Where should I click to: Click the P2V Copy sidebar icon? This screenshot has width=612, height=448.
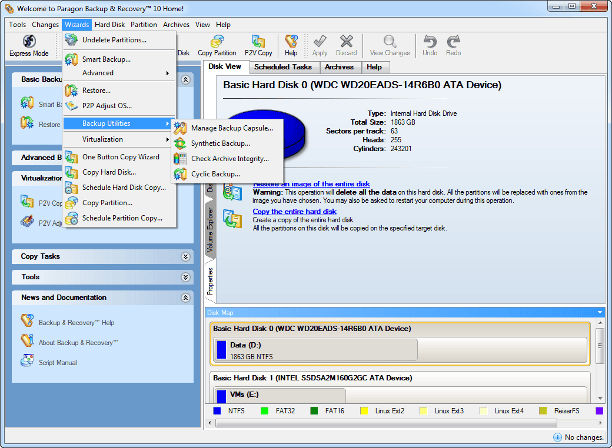pyautogui.click(x=27, y=202)
